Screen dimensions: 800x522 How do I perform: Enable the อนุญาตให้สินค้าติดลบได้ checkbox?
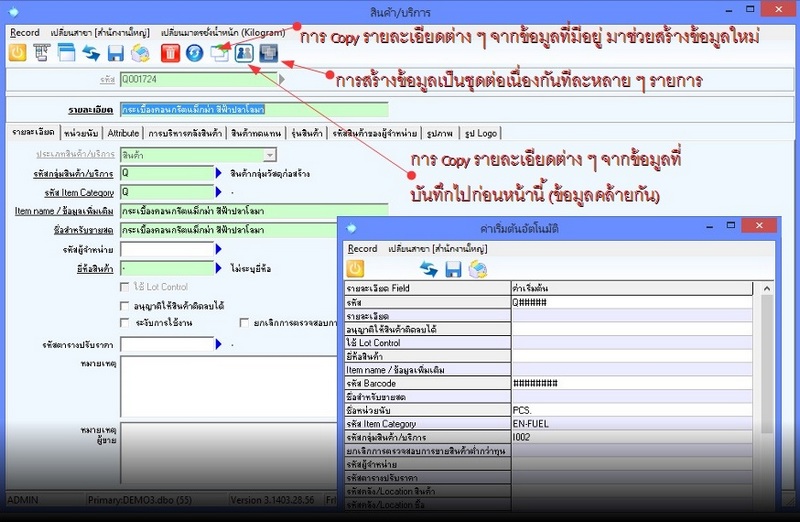(x=124, y=305)
